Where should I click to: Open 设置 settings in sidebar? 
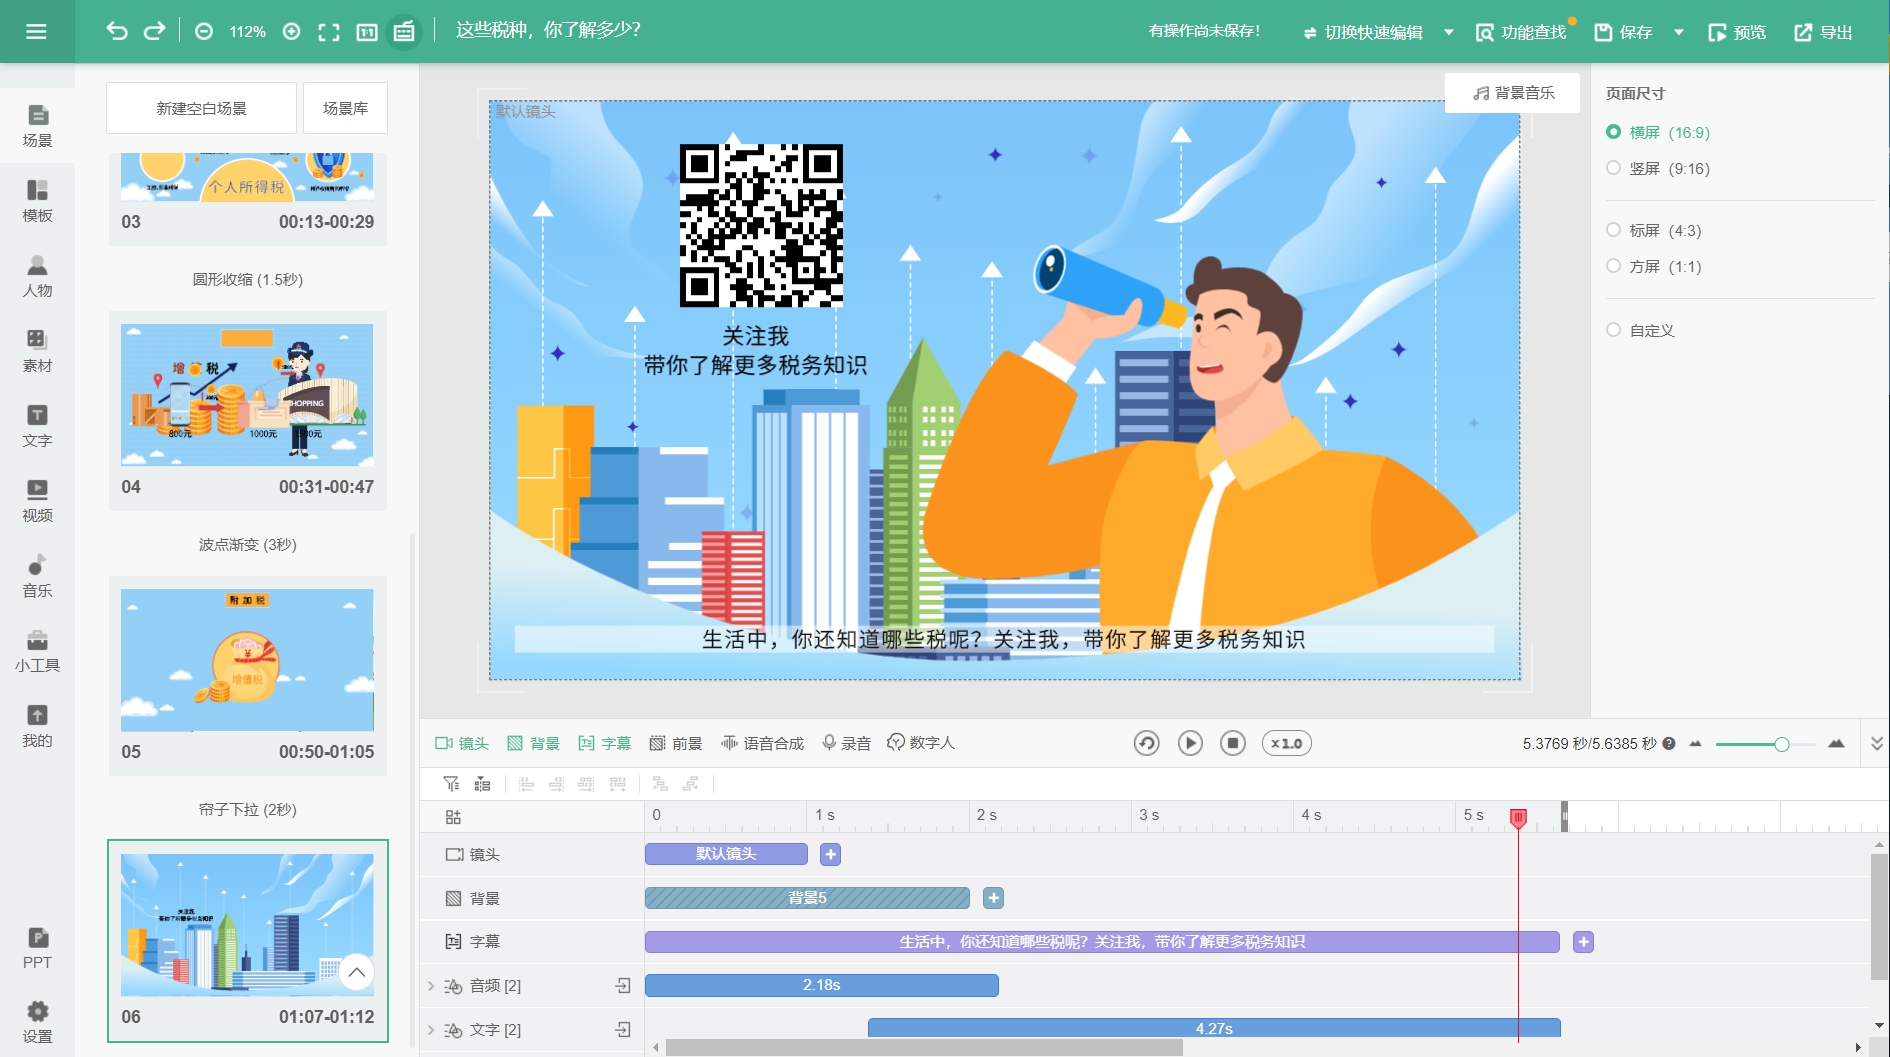point(37,1022)
